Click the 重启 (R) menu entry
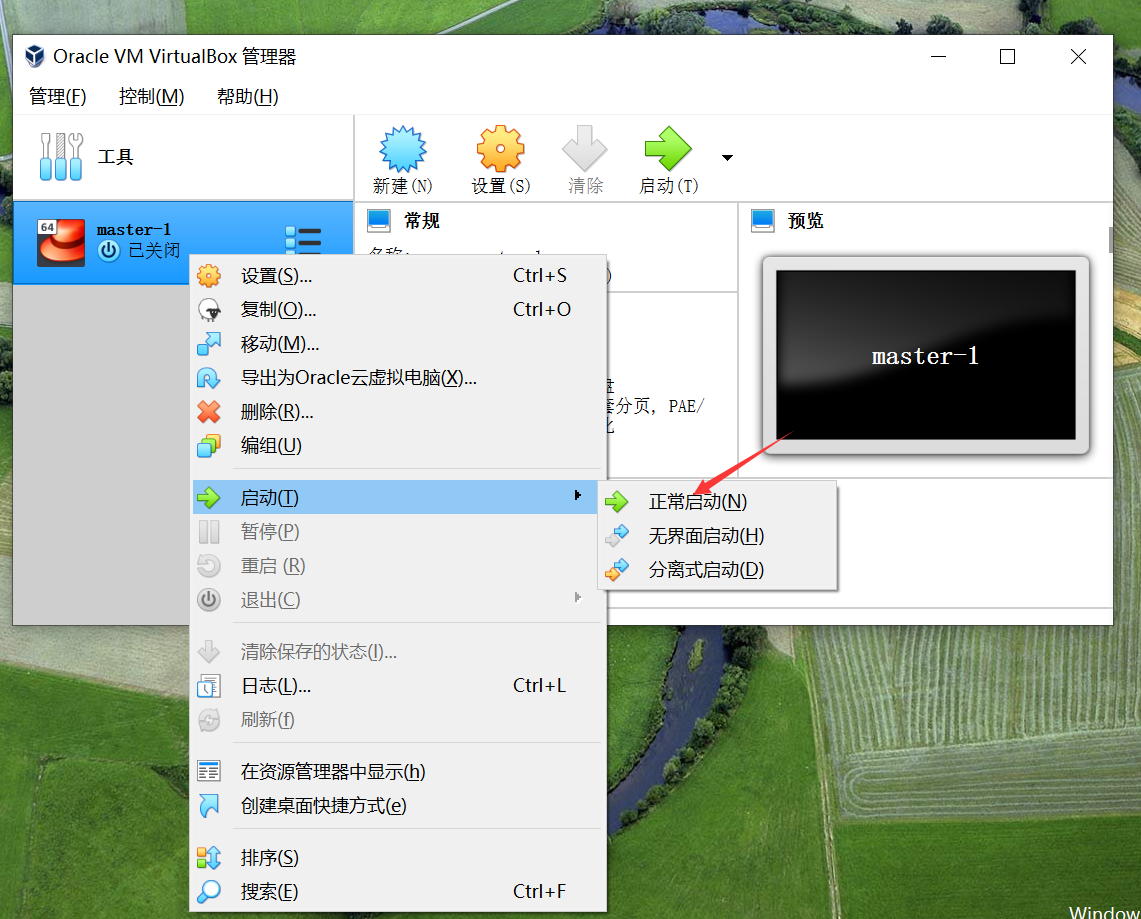The image size is (1141, 919). (398, 566)
